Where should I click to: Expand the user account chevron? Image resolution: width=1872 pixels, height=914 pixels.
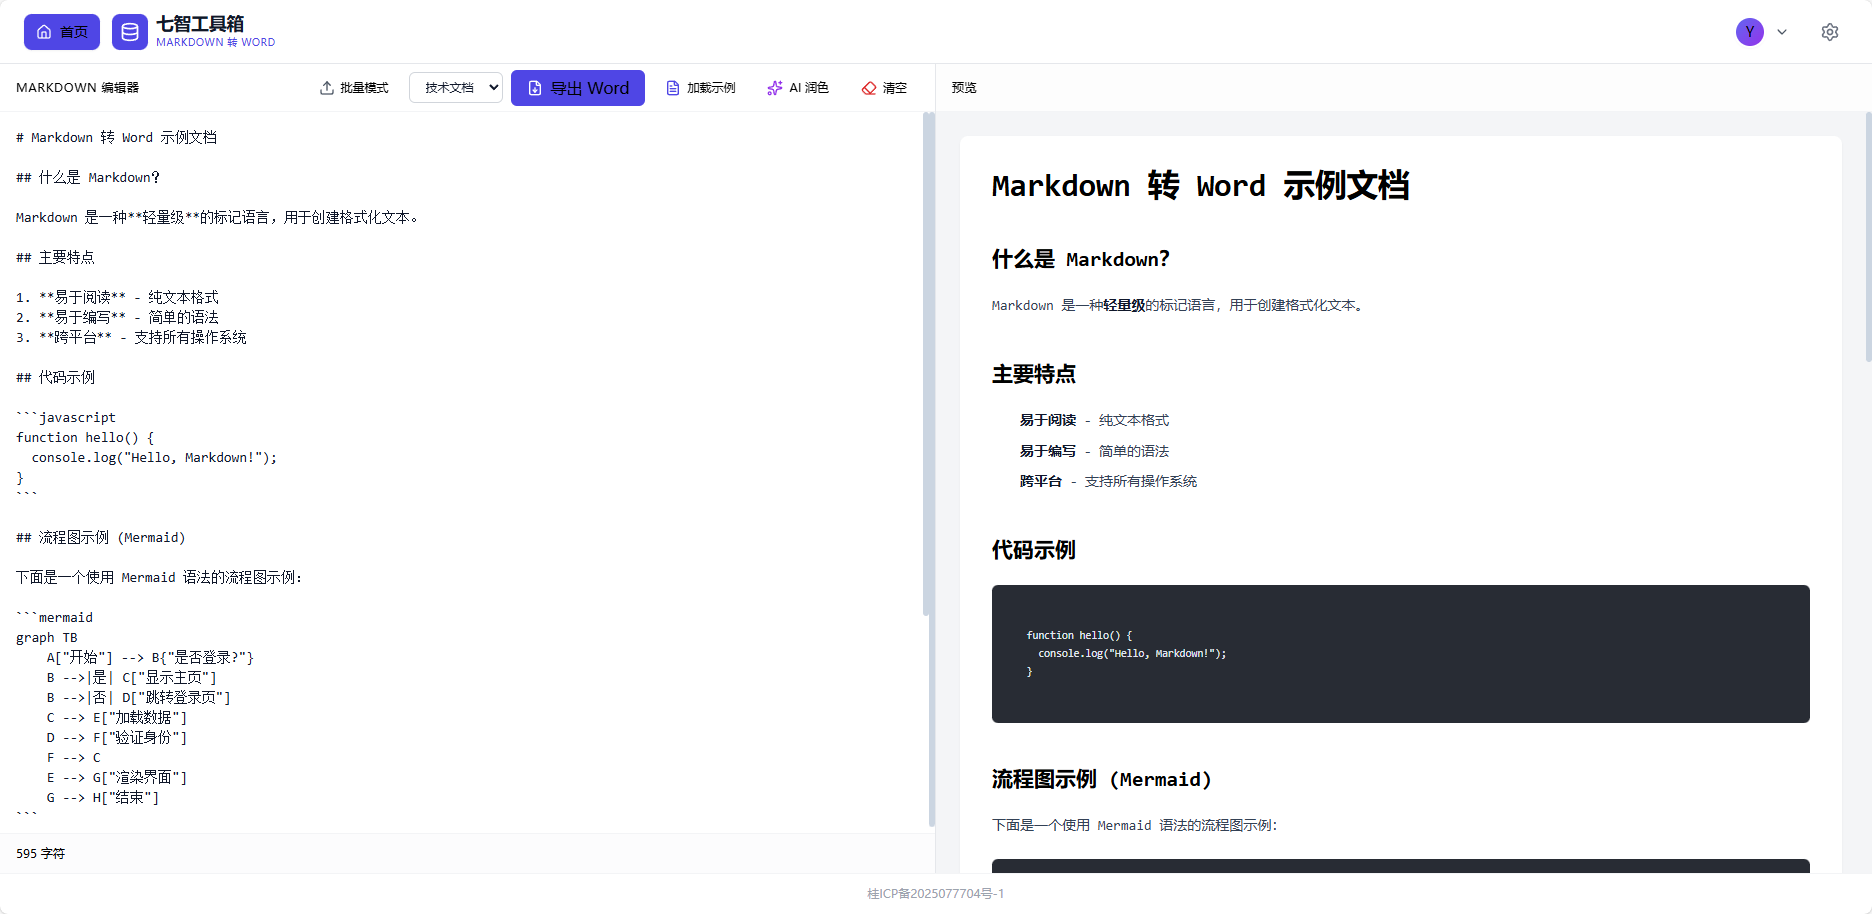1782,32
